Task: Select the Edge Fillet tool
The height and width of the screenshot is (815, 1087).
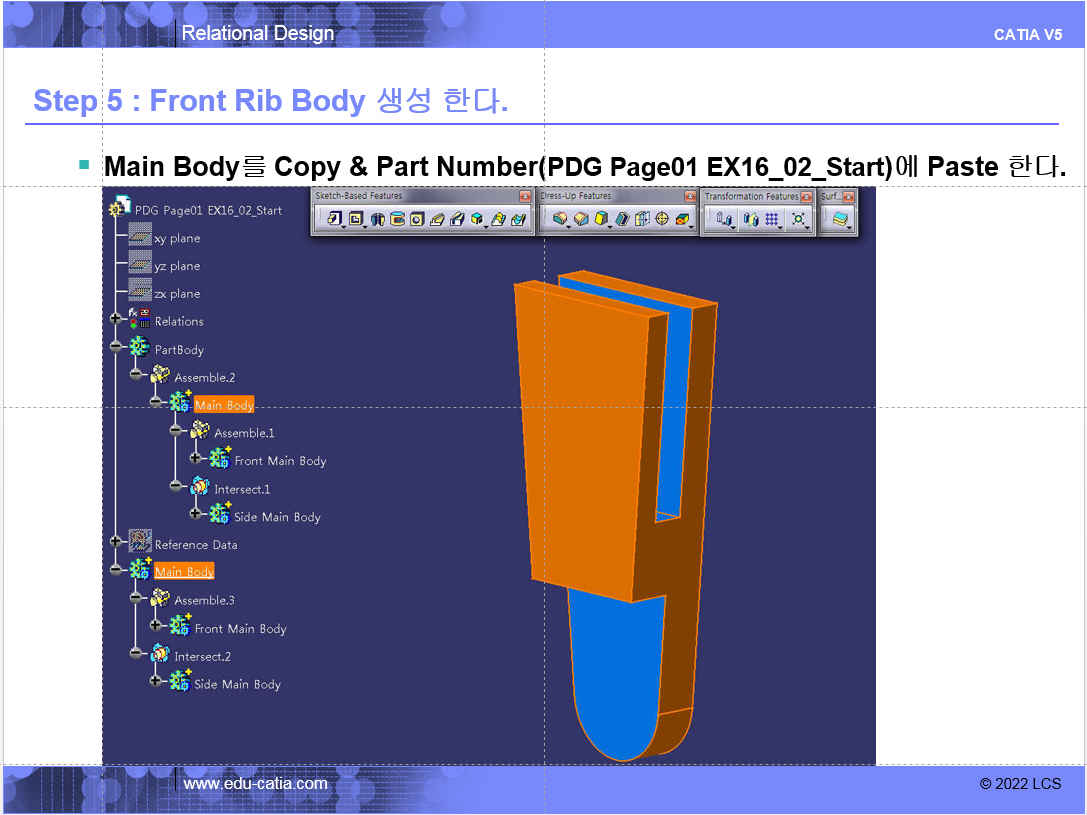Action: pyautogui.click(x=560, y=219)
